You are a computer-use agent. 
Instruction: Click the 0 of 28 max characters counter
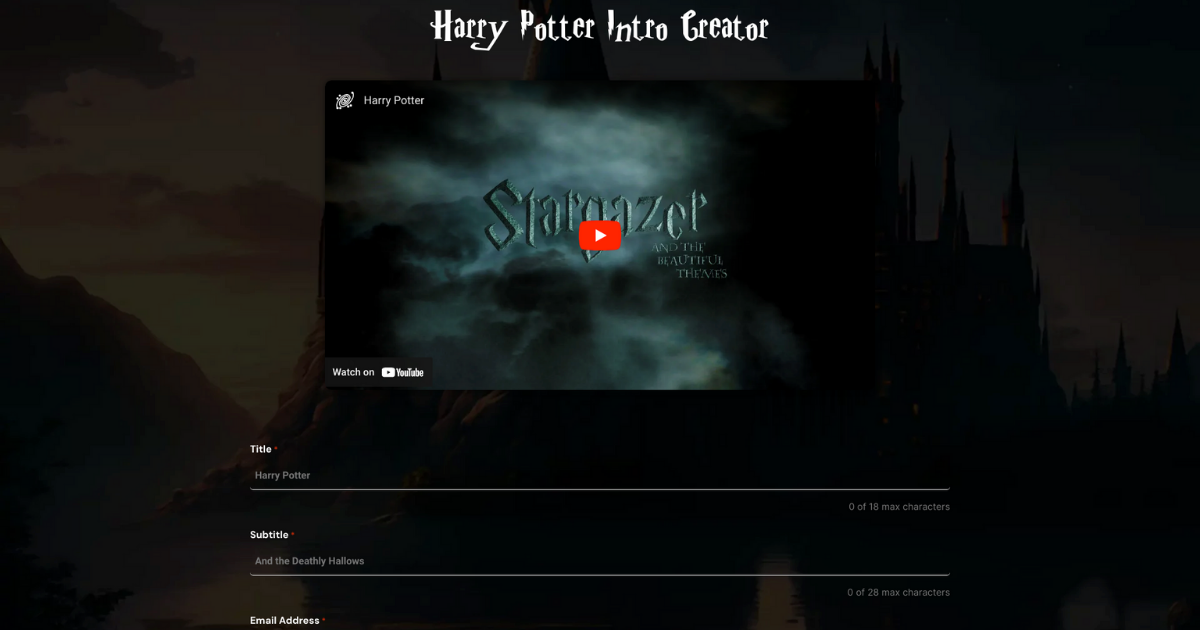click(x=900, y=592)
